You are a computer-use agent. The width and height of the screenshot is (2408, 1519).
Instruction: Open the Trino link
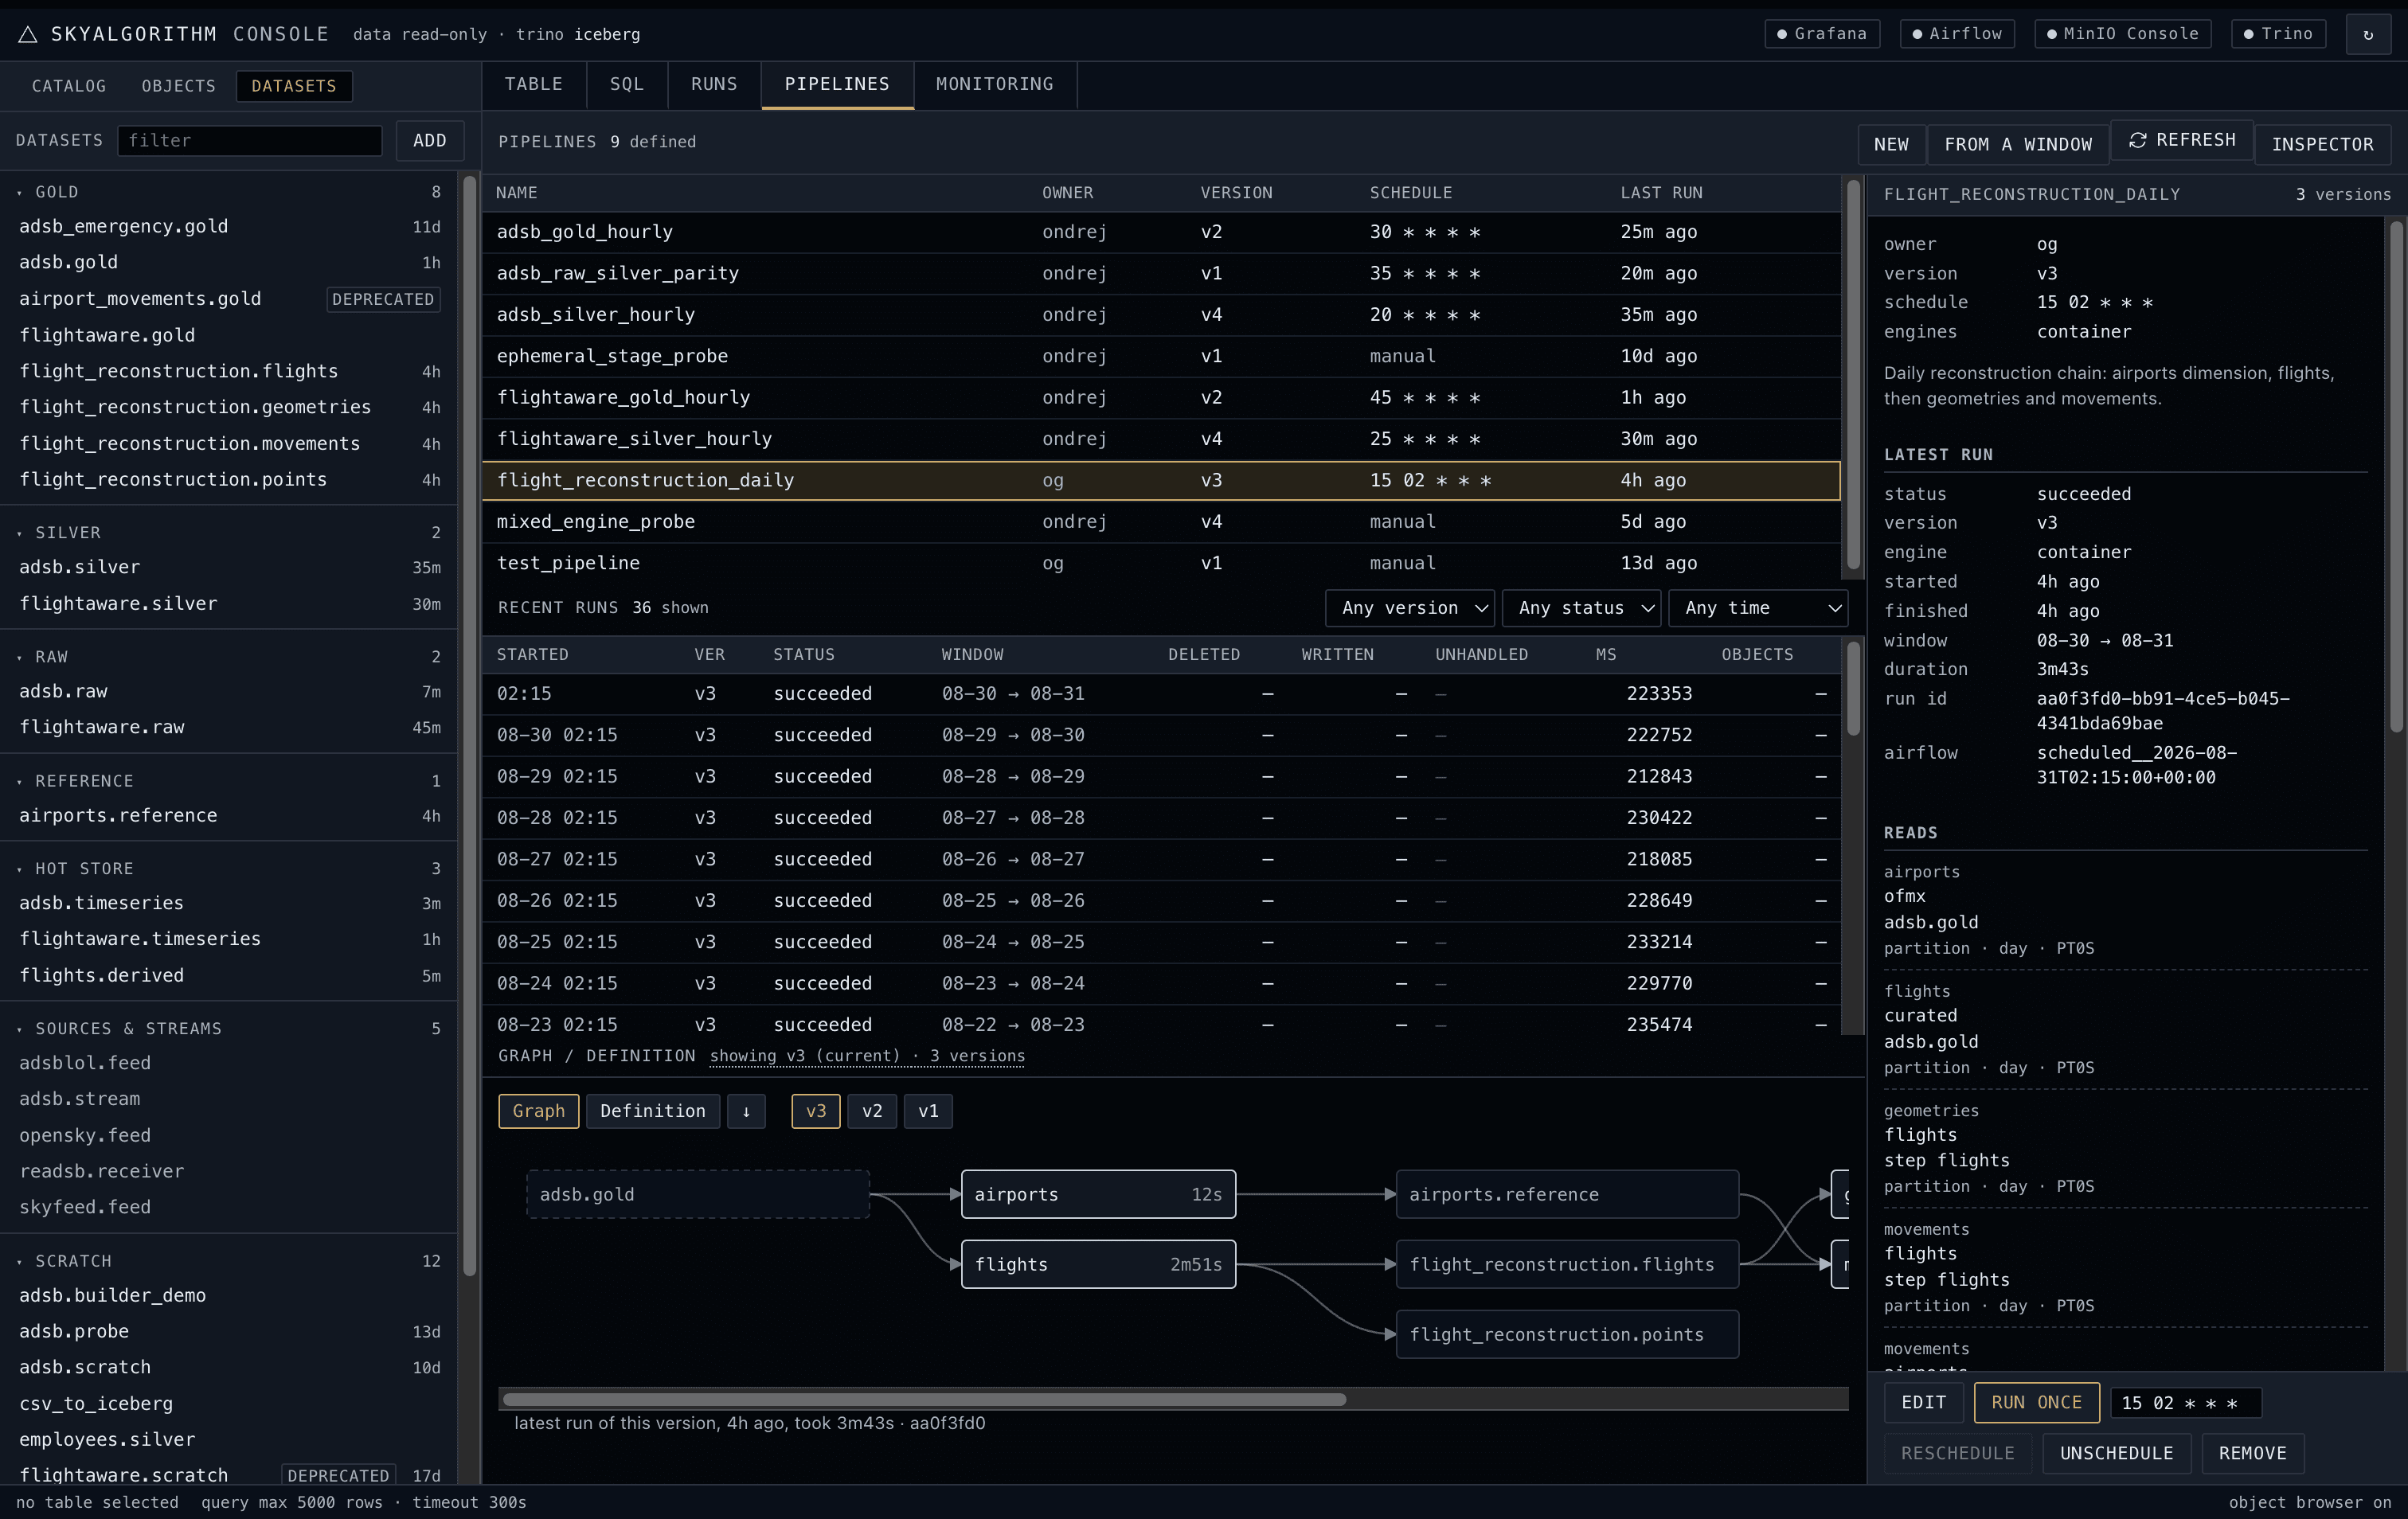pyautogui.click(x=2278, y=34)
